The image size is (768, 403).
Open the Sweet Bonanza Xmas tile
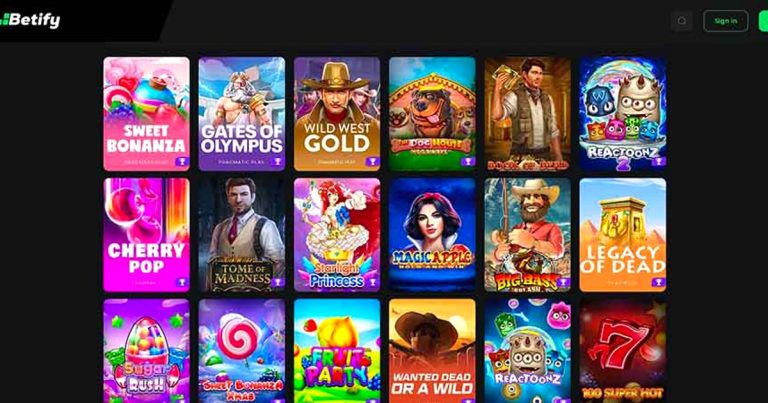[x=241, y=351]
